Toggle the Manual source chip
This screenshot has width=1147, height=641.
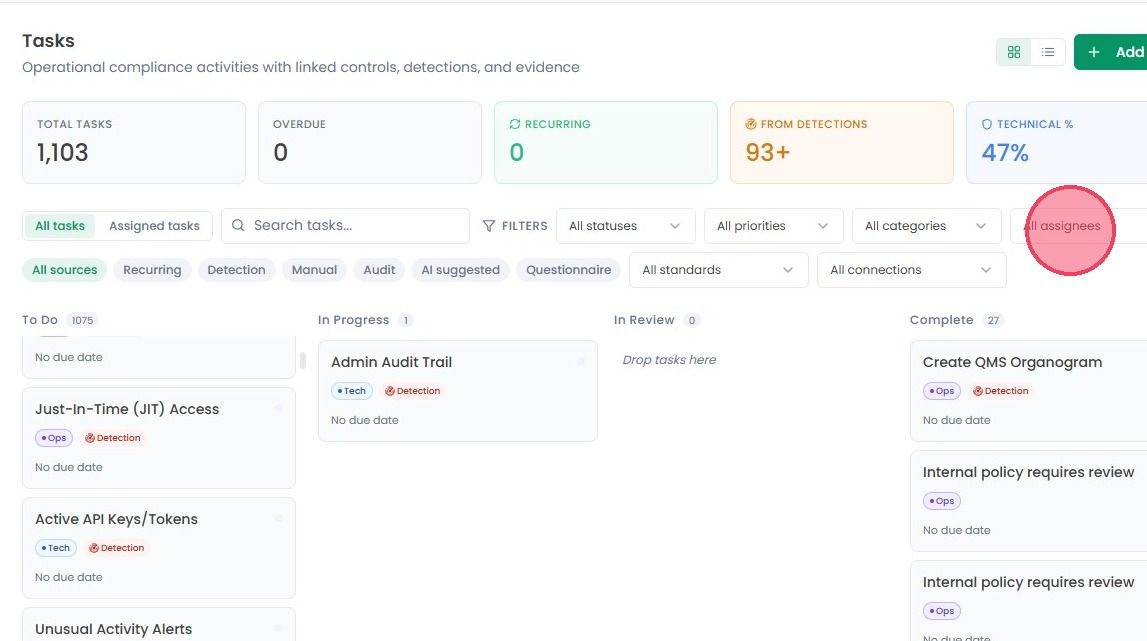[x=315, y=270]
